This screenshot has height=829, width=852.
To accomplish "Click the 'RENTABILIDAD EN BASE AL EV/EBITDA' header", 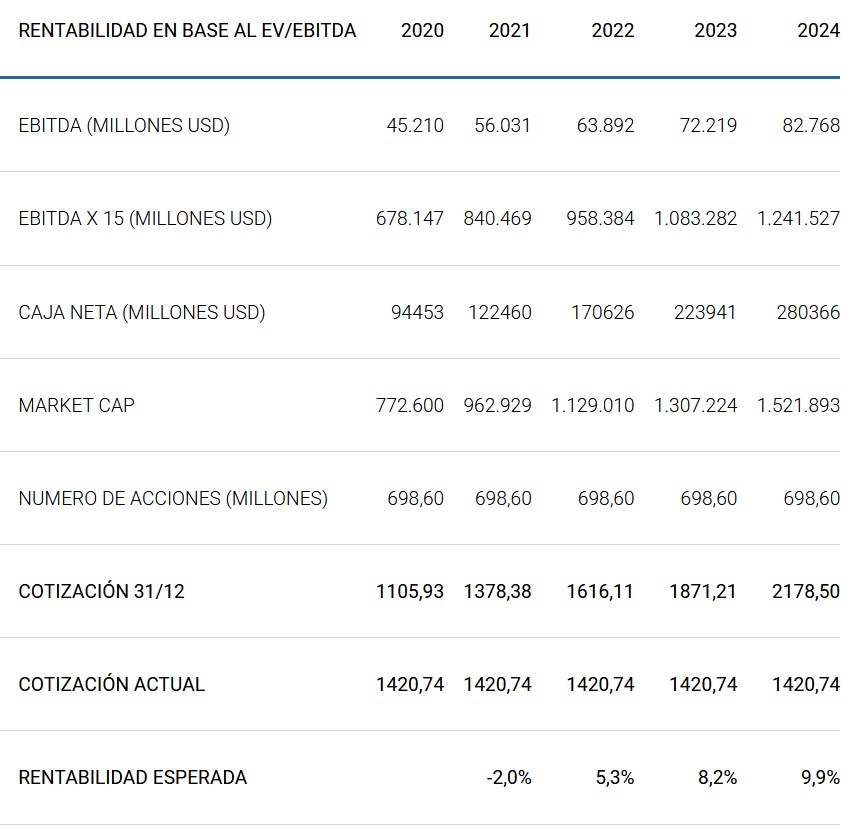I will point(187,30).
